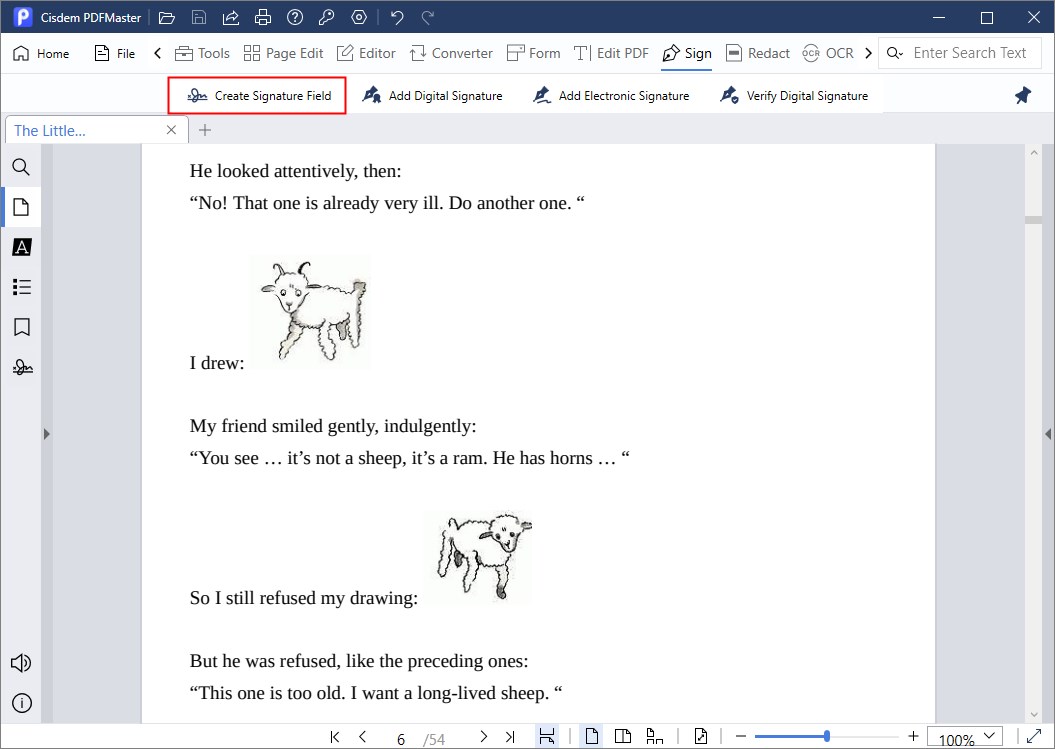Open the document info icon

click(x=22, y=703)
